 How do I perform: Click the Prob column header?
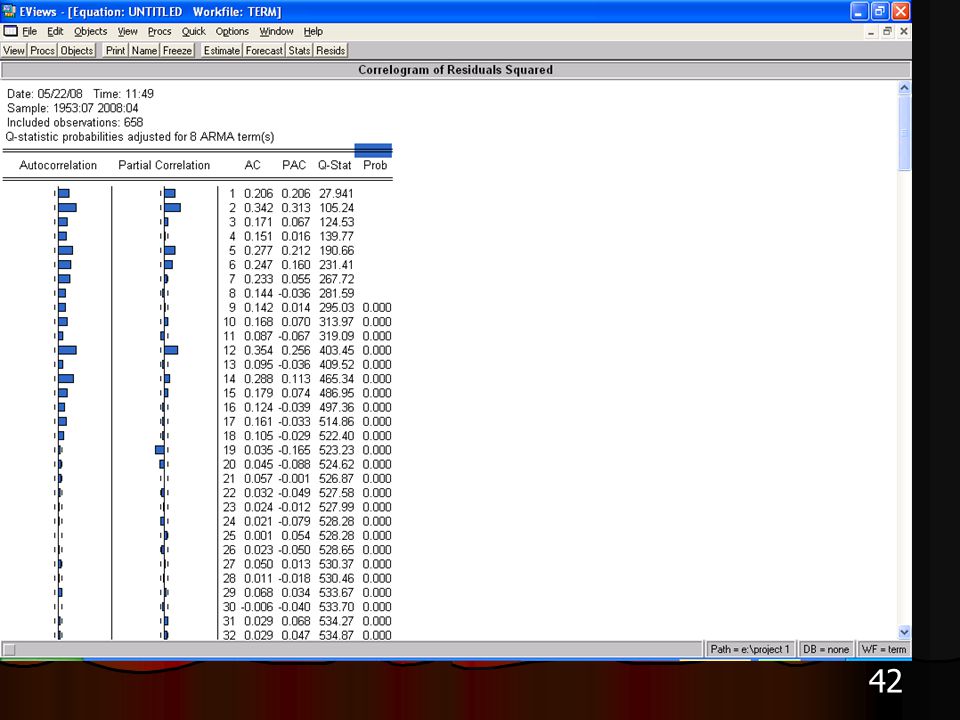pyautogui.click(x=375, y=165)
